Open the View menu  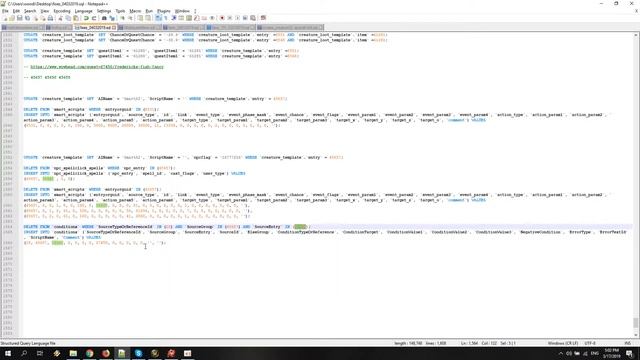(45, 11)
